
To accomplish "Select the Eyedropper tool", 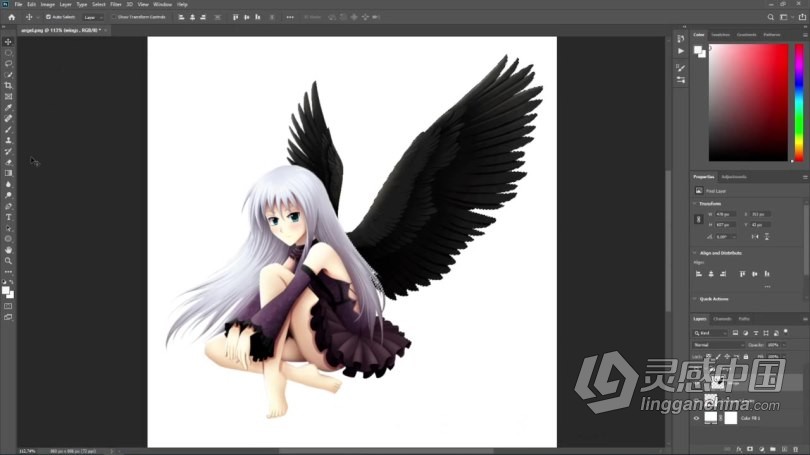I will click(x=8, y=107).
